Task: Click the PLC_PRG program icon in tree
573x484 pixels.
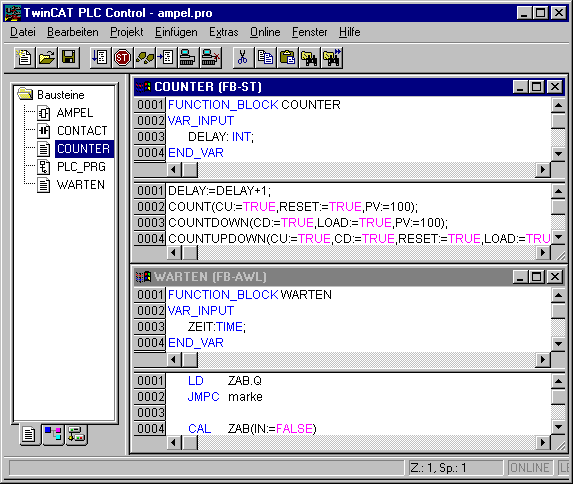Action: click(x=43, y=167)
